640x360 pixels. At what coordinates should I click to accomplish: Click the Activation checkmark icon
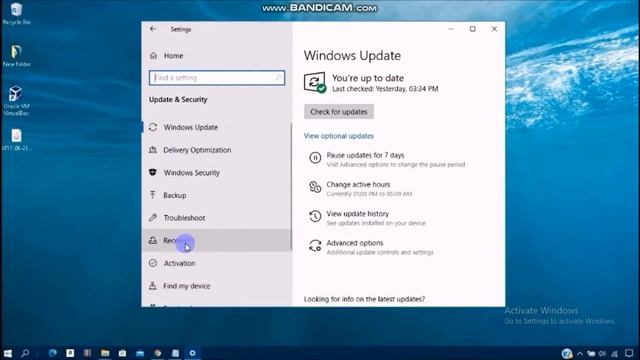pos(153,263)
